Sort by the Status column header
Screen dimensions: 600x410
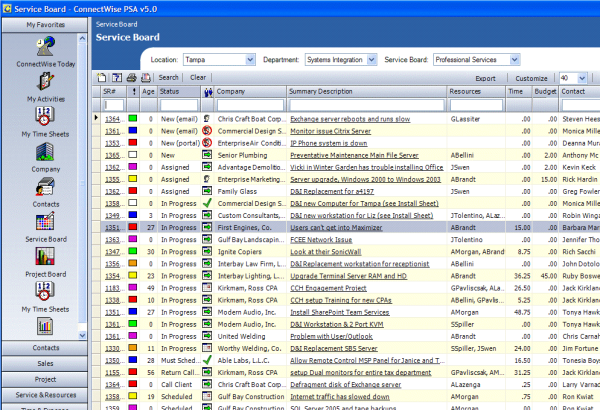click(179, 92)
